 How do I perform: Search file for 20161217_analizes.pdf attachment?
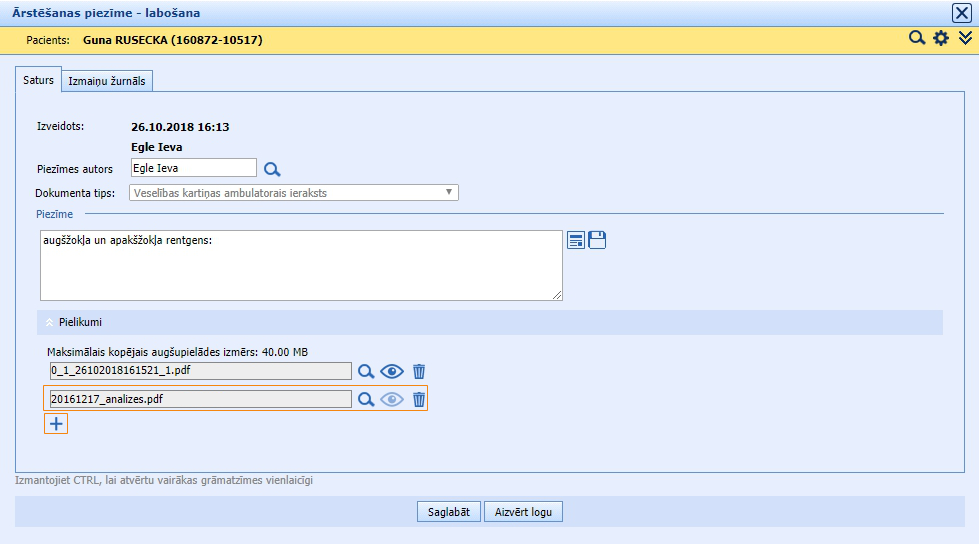(x=366, y=399)
